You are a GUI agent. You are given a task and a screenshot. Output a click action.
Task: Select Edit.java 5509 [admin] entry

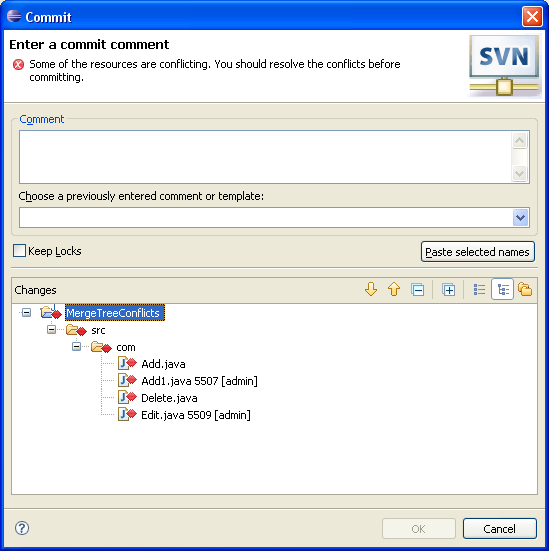click(196, 415)
